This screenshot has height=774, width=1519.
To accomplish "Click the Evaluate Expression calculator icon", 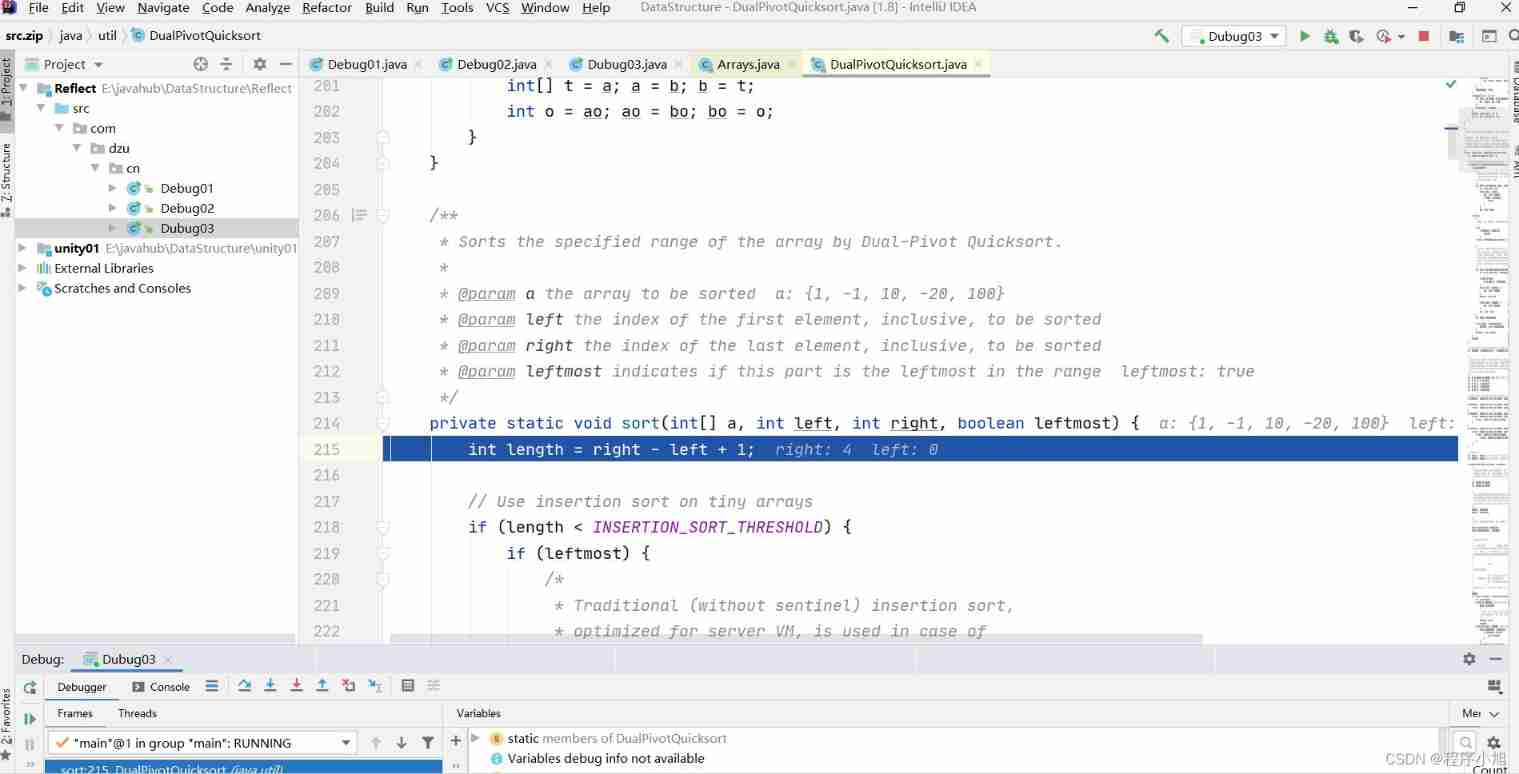I will (x=408, y=686).
